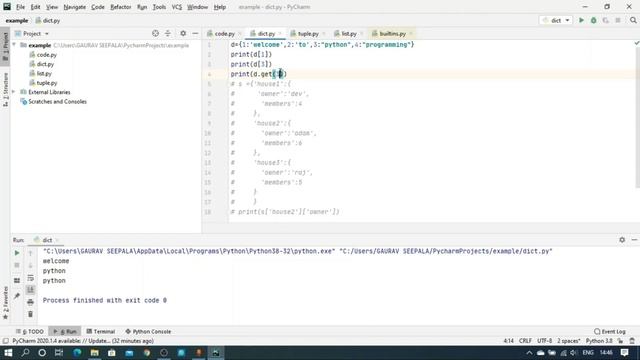The image size is (640, 360).
Task: Print output icon in Run panel
Action: [31, 302]
